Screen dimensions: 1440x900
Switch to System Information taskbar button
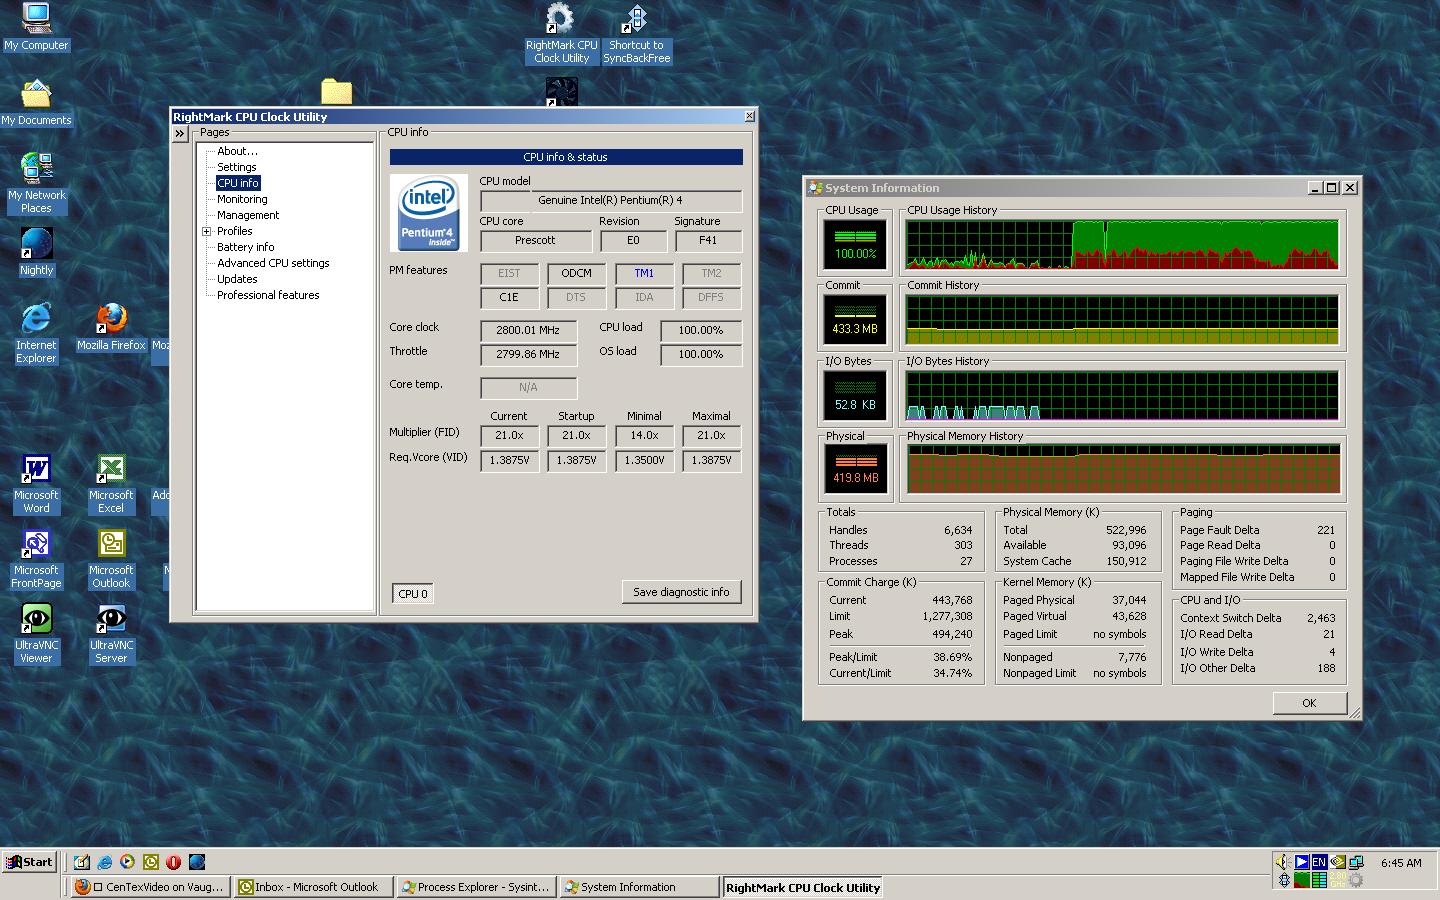[640, 887]
